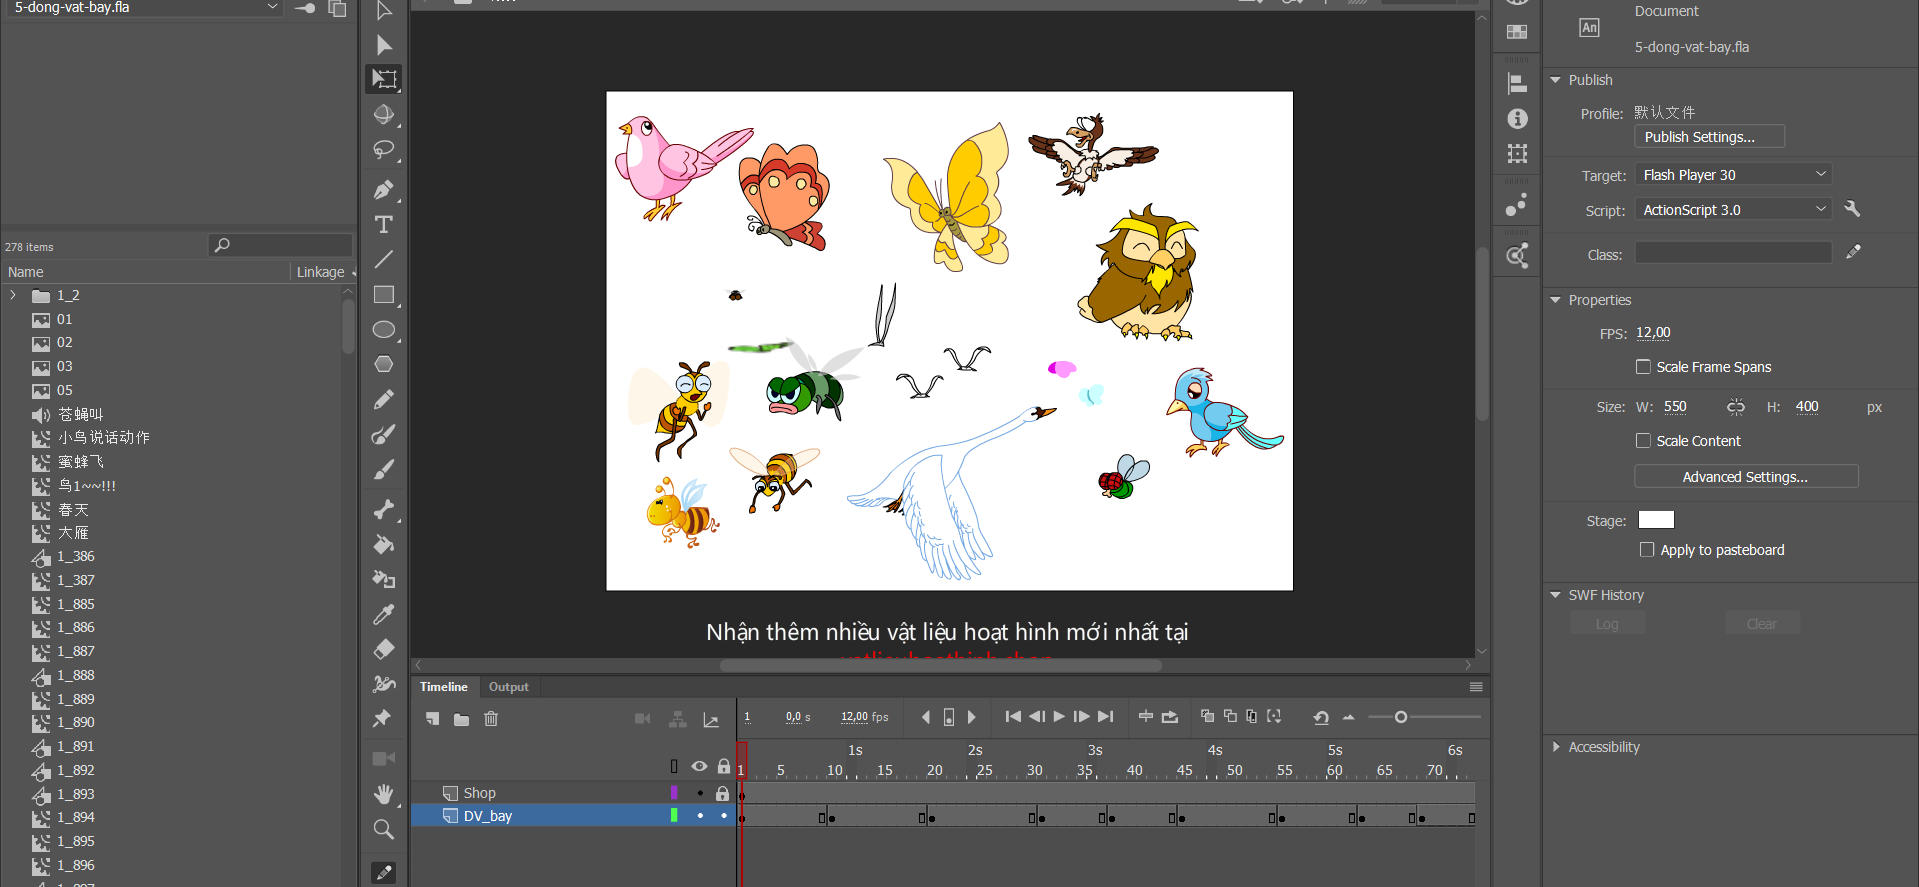Switch to the Output tab
This screenshot has width=1919, height=887.
click(508, 687)
